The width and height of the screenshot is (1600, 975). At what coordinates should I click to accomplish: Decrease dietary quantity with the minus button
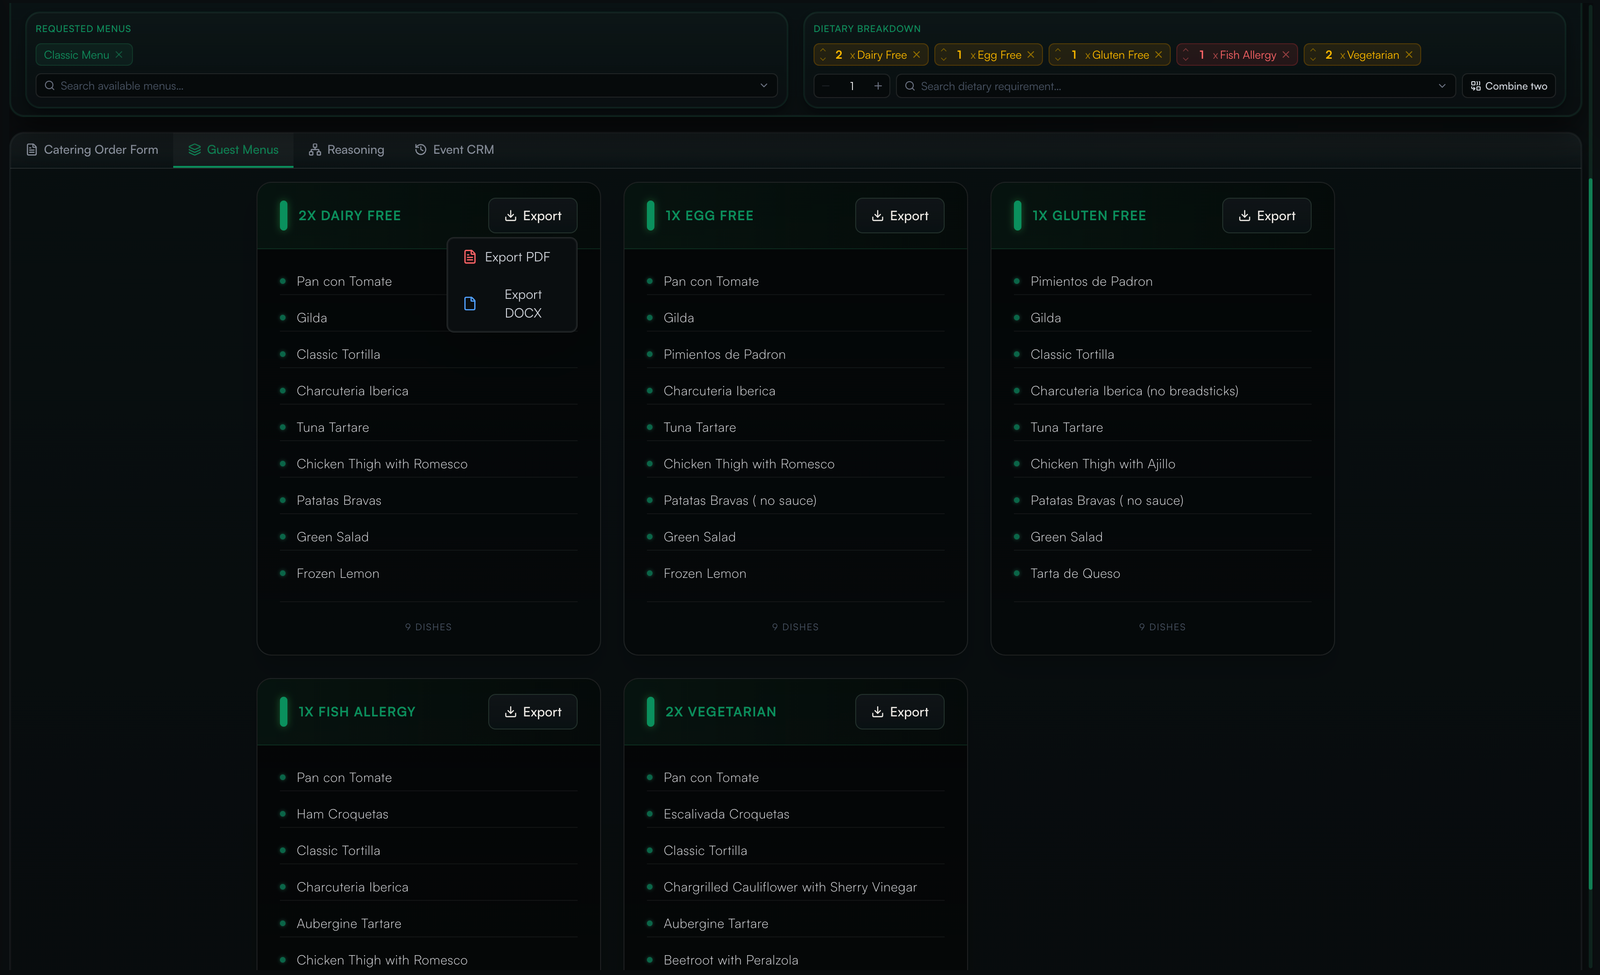[826, 86]
